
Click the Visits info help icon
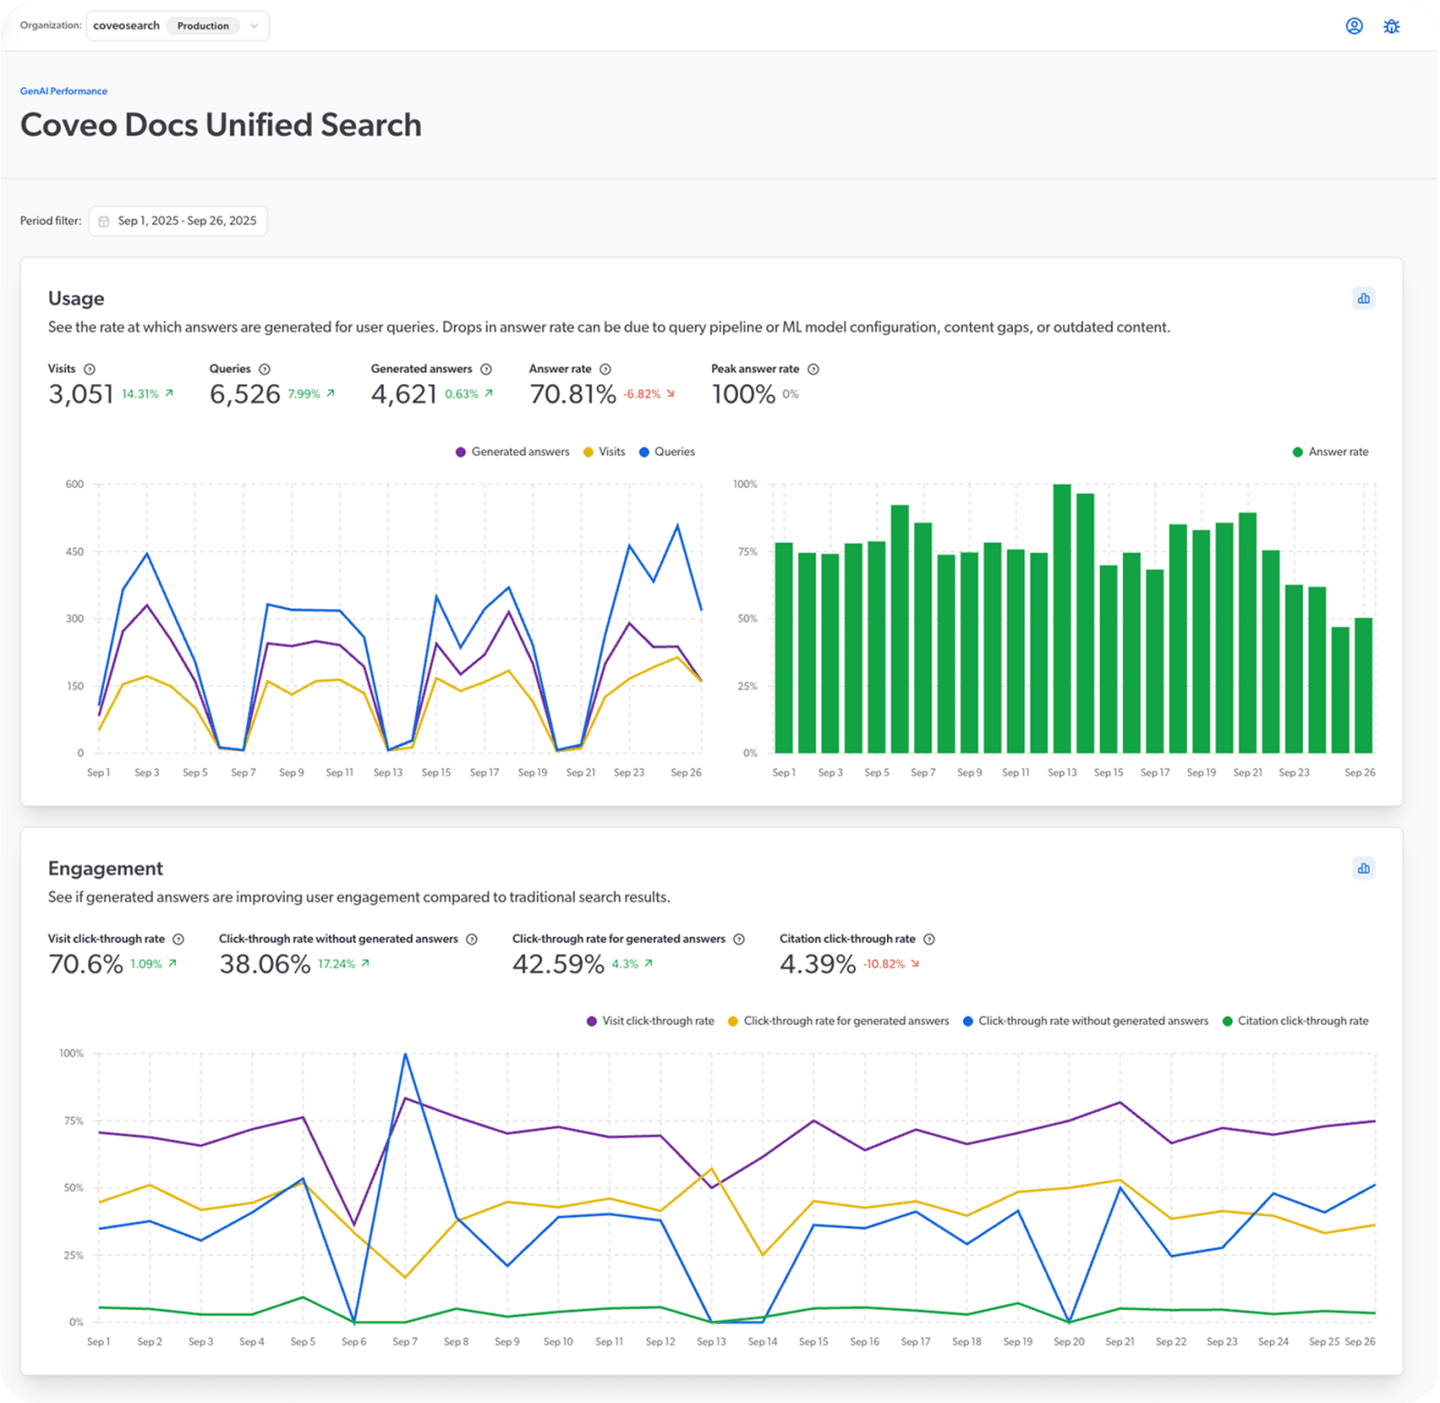coord(89,369)
